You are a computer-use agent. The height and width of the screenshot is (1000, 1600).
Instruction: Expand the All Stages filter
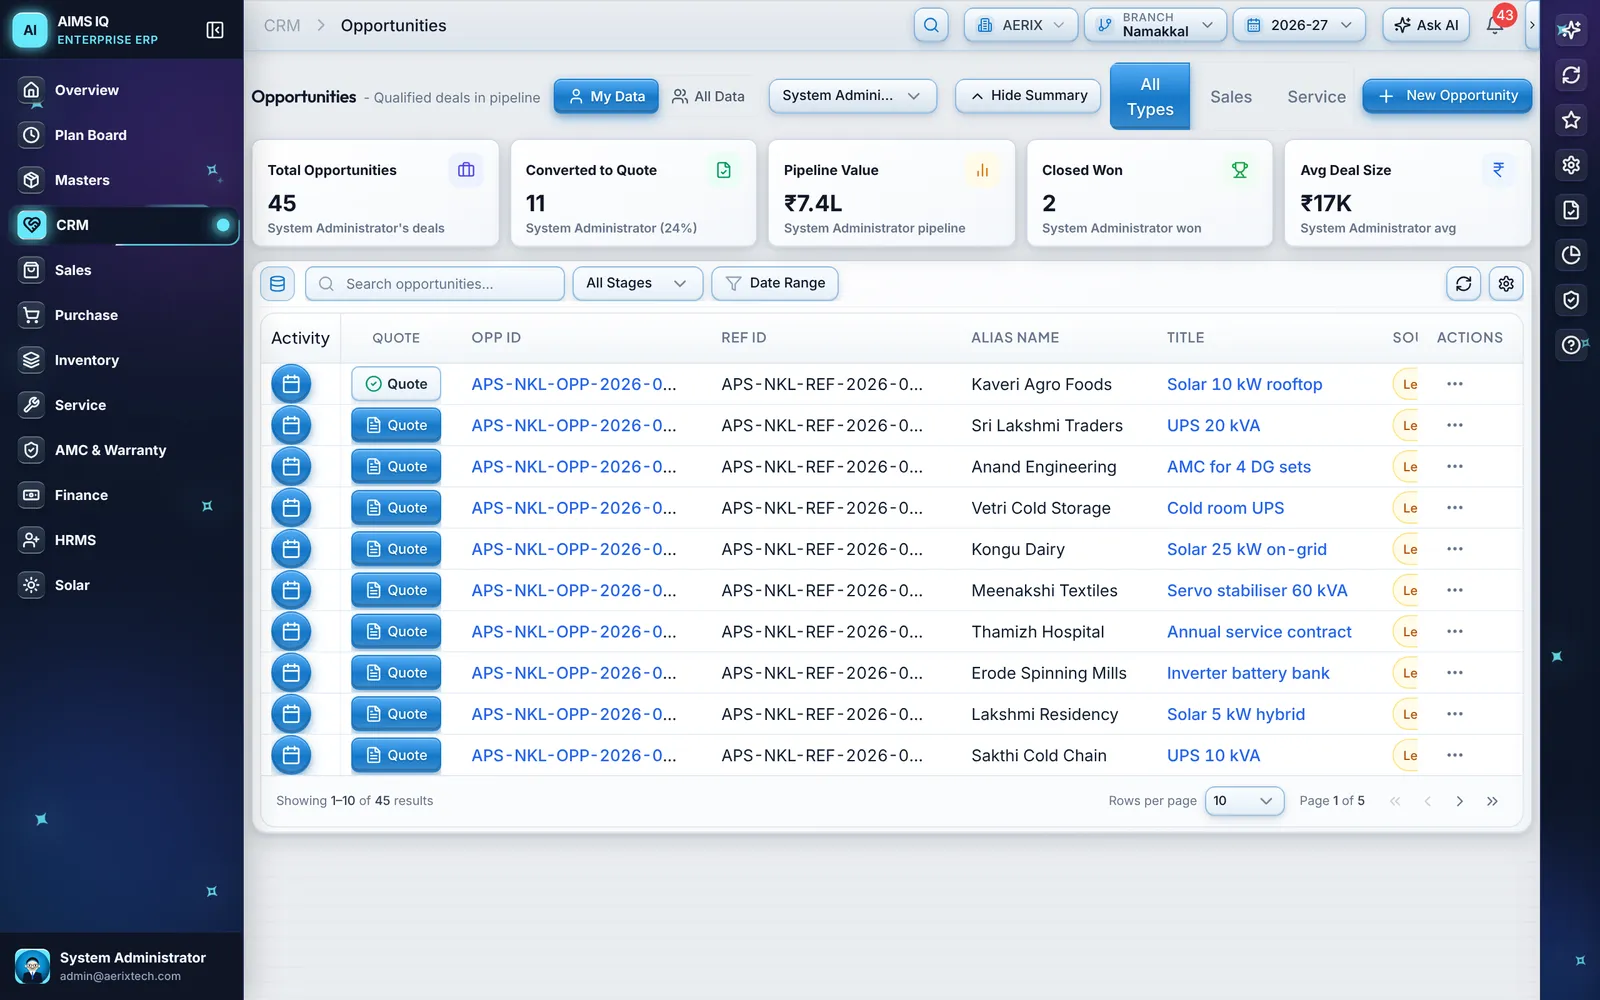pyautogui.click(x=637, y=284)
